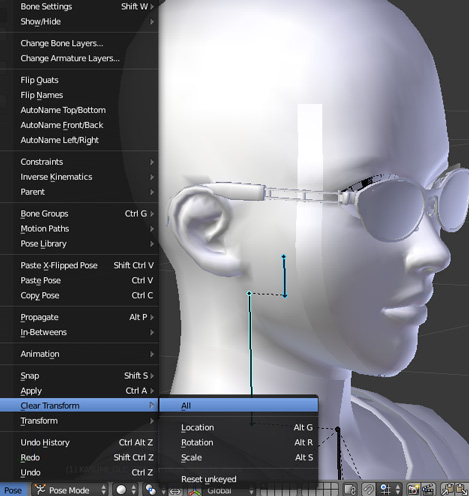Image resolution: width=469 pixels, height=496 pixels.
Task: Open the Pose menu button
Action: pyautogui.click(x=13, y=490)
